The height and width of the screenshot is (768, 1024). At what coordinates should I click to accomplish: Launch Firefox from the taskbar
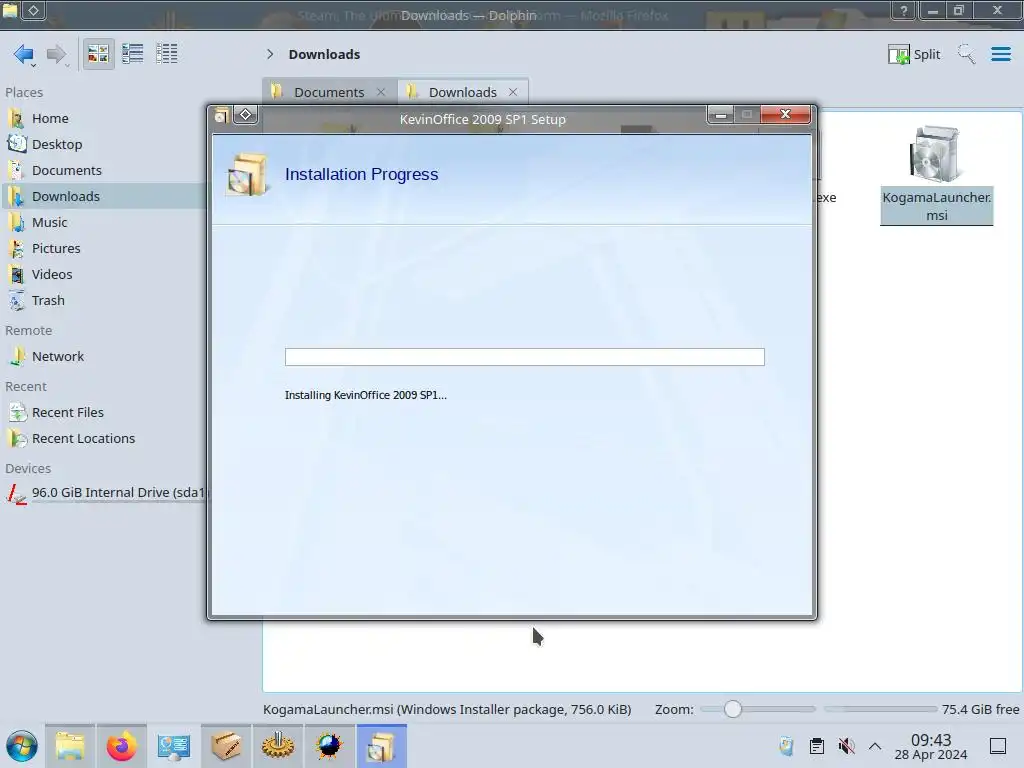(121, 746)
